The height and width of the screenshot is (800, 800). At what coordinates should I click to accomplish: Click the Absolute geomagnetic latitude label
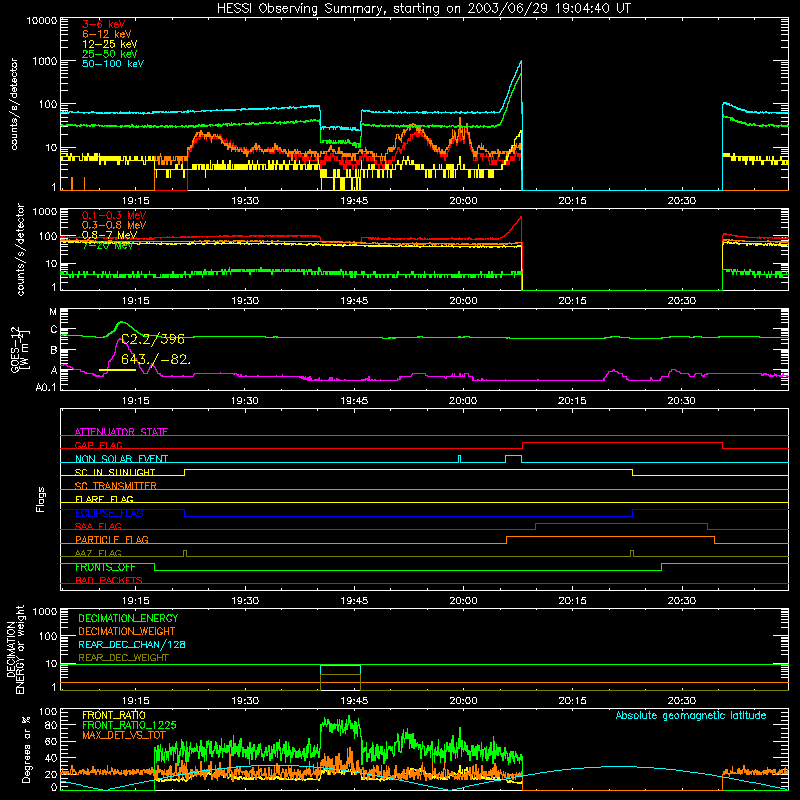coord(691,715)
